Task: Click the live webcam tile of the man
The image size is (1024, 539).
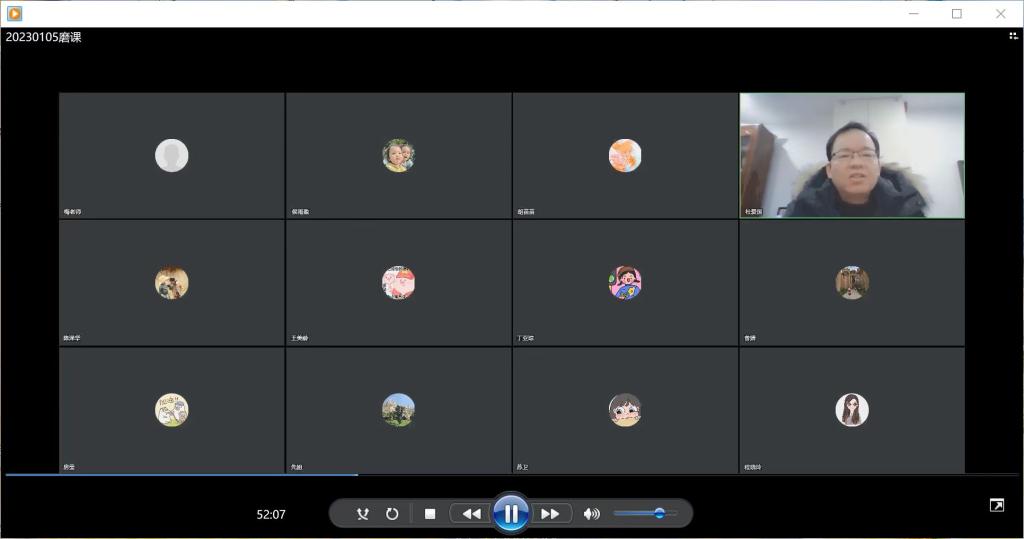Action: coord(852,155)
